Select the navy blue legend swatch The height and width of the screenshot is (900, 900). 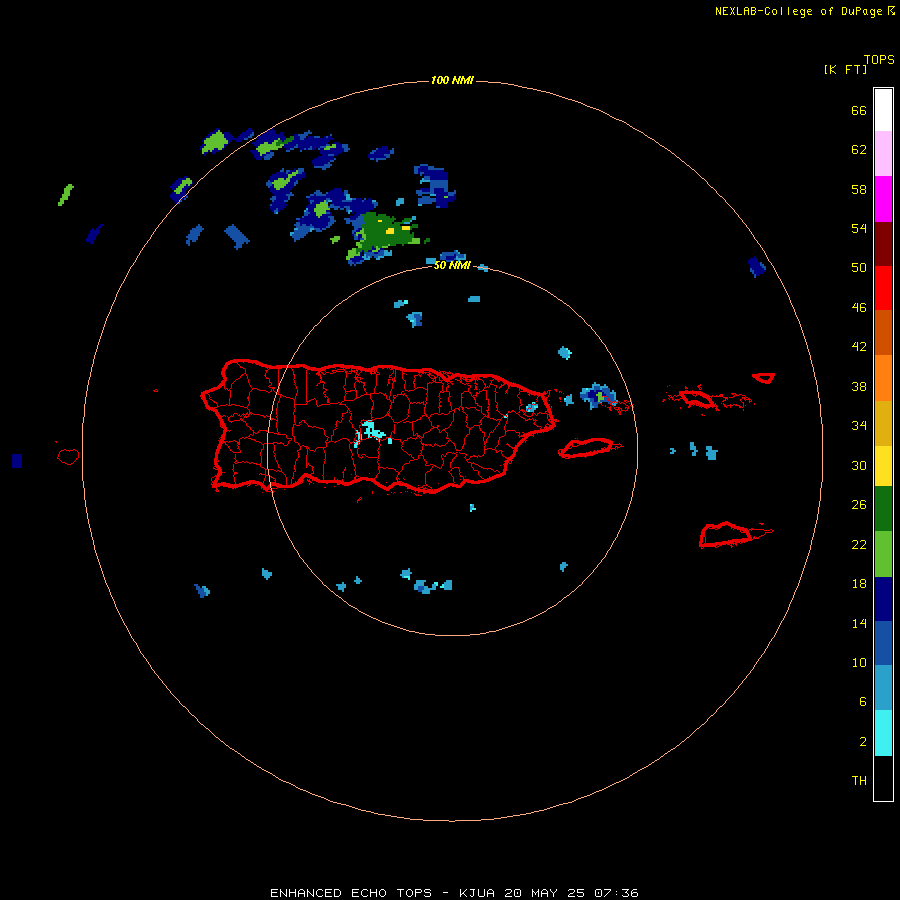[883, 599]
